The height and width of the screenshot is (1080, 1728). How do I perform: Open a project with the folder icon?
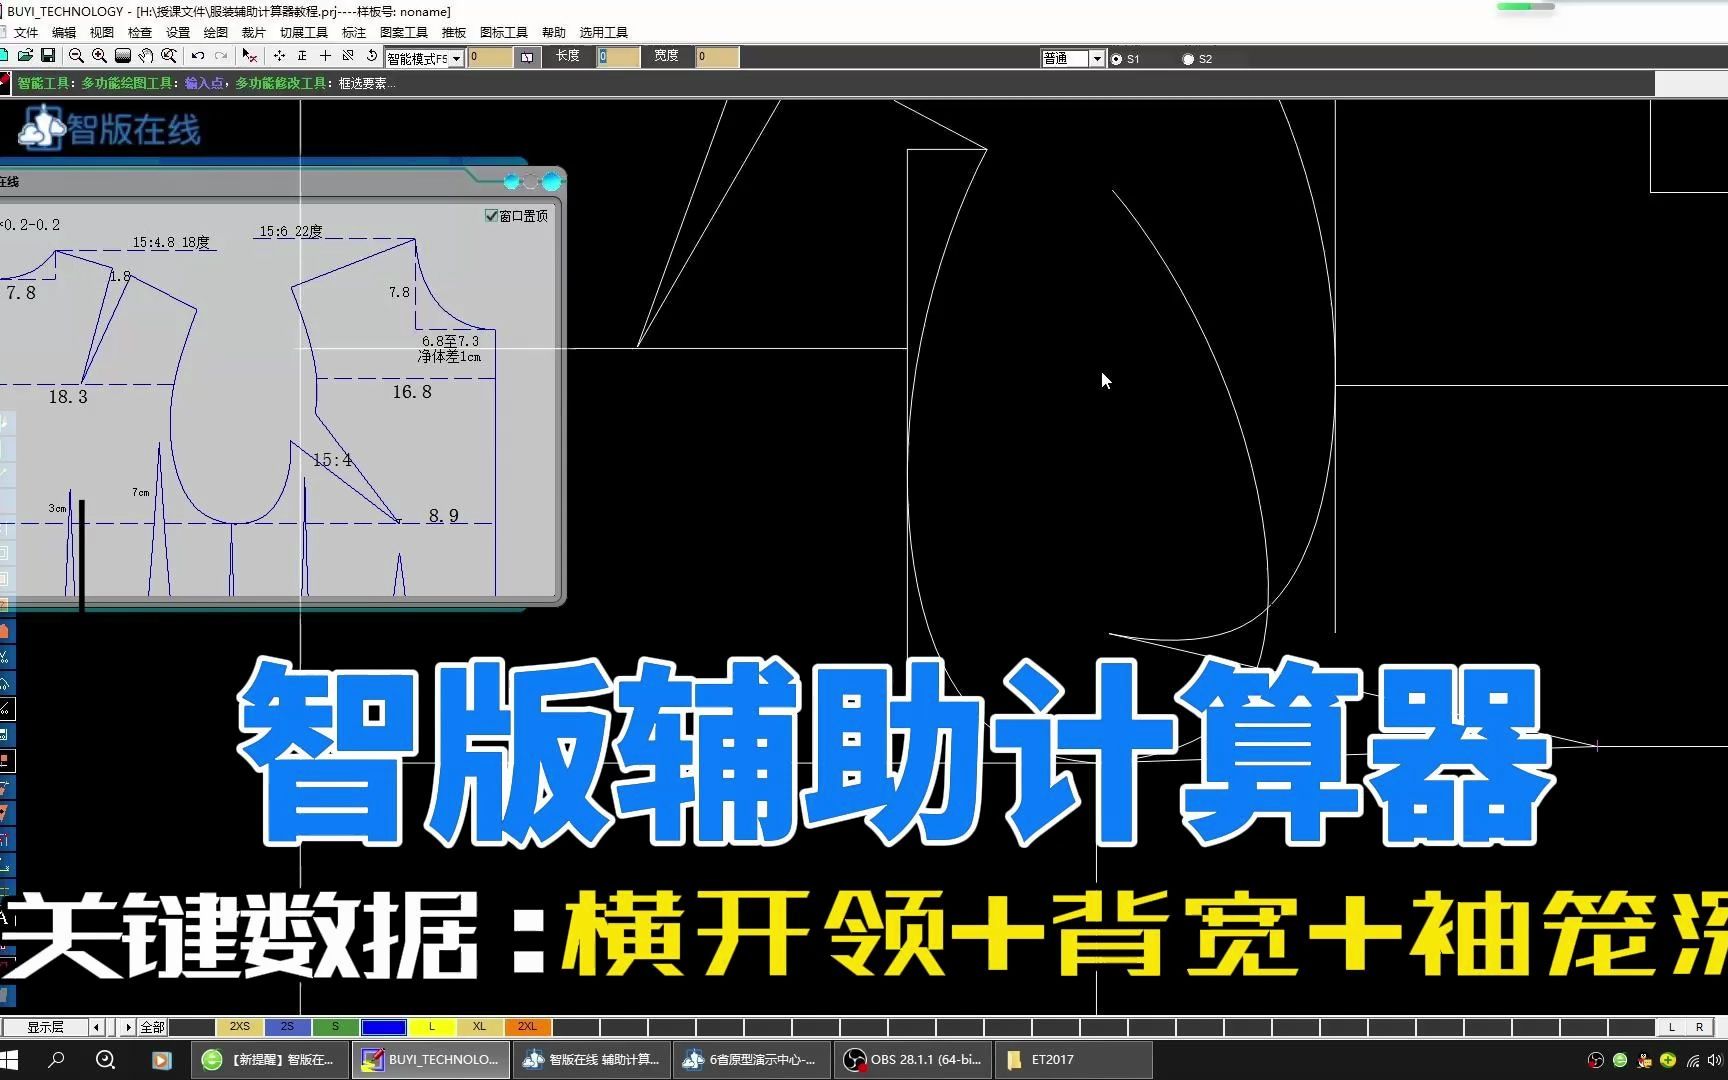click(x=26, y=56)
